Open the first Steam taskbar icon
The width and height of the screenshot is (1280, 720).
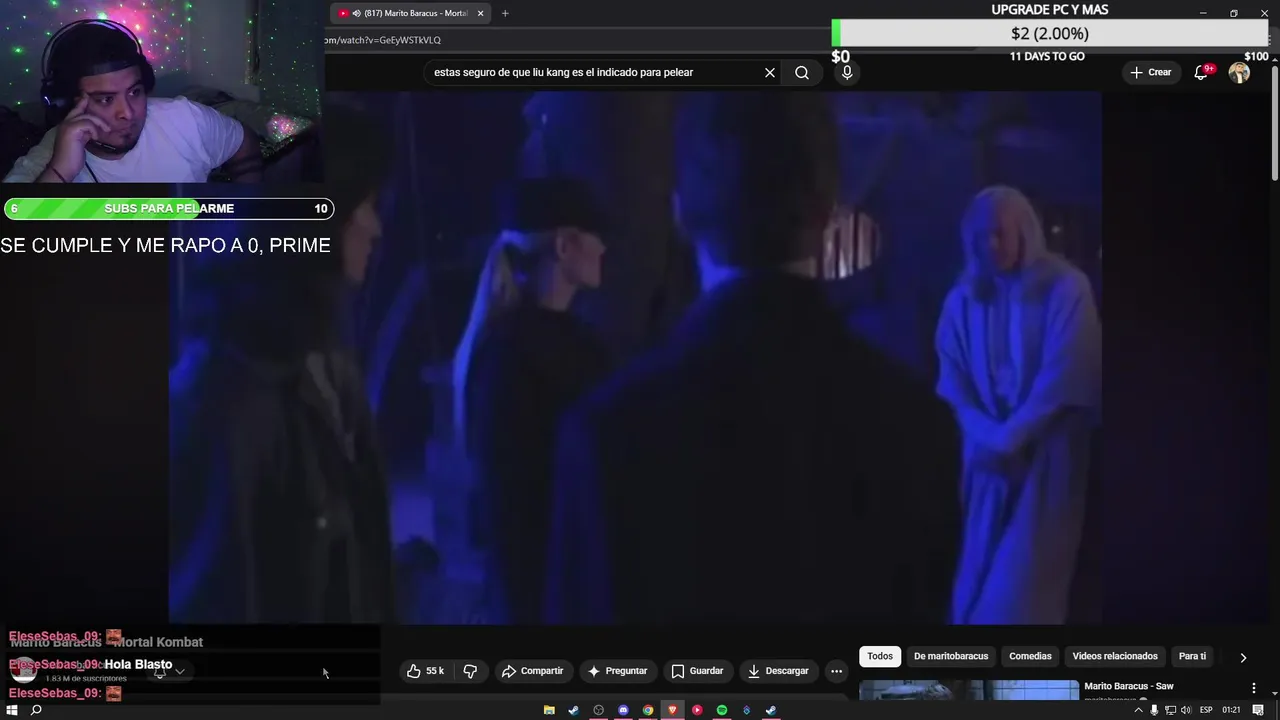(573, 710)
